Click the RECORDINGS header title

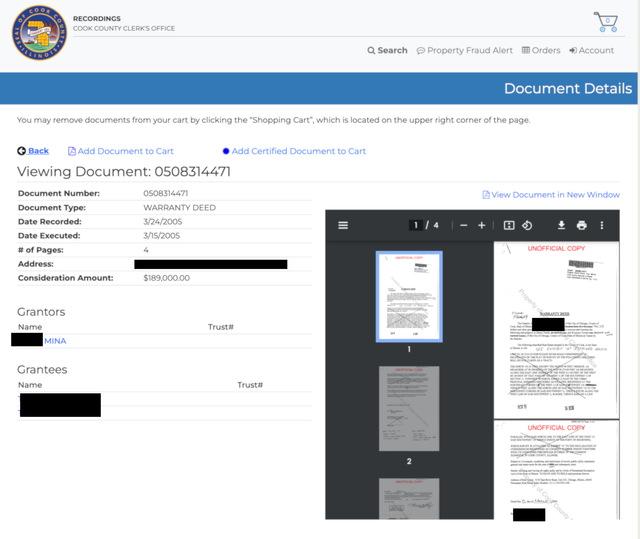97,19
